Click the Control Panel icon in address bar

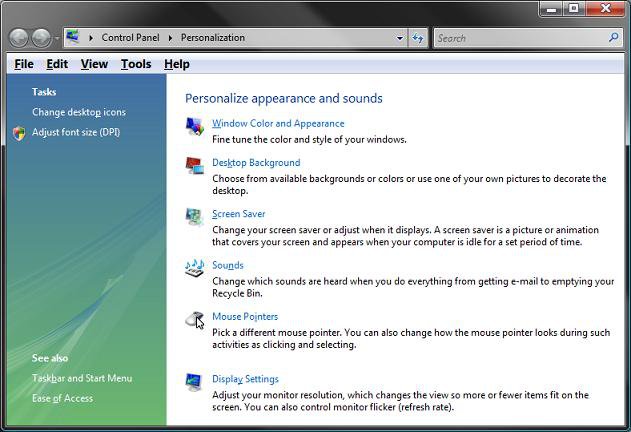click(x=73, y=37)
